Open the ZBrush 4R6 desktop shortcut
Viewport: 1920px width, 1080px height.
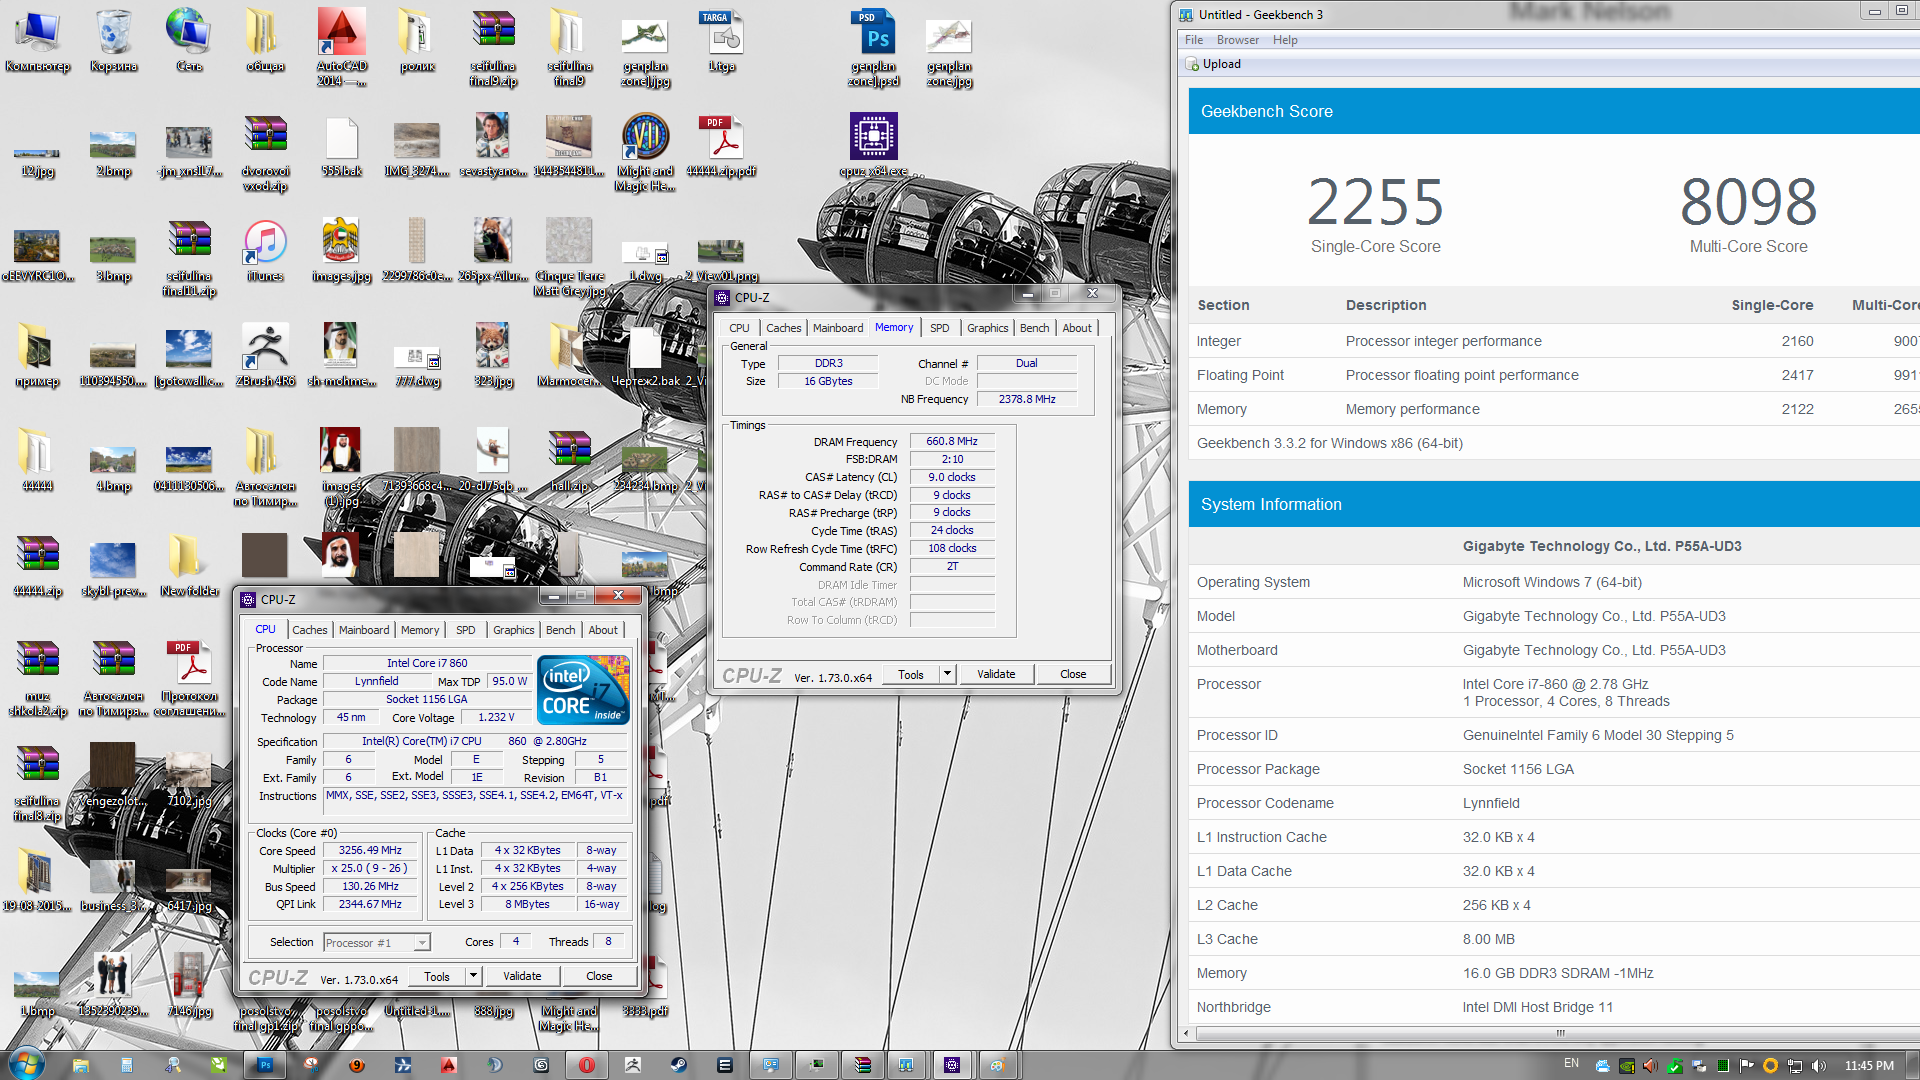click(265, 356)
